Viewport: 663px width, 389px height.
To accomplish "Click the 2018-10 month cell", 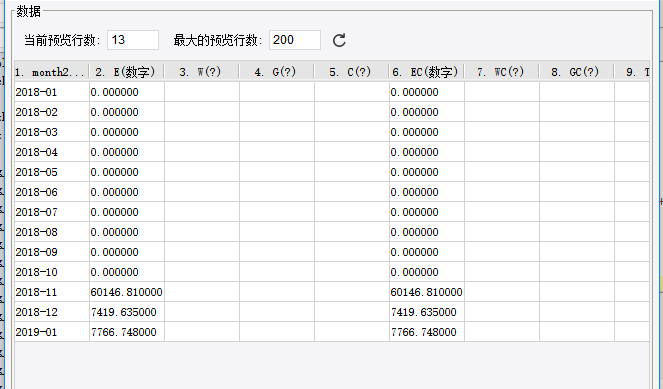I will (52, 272).
